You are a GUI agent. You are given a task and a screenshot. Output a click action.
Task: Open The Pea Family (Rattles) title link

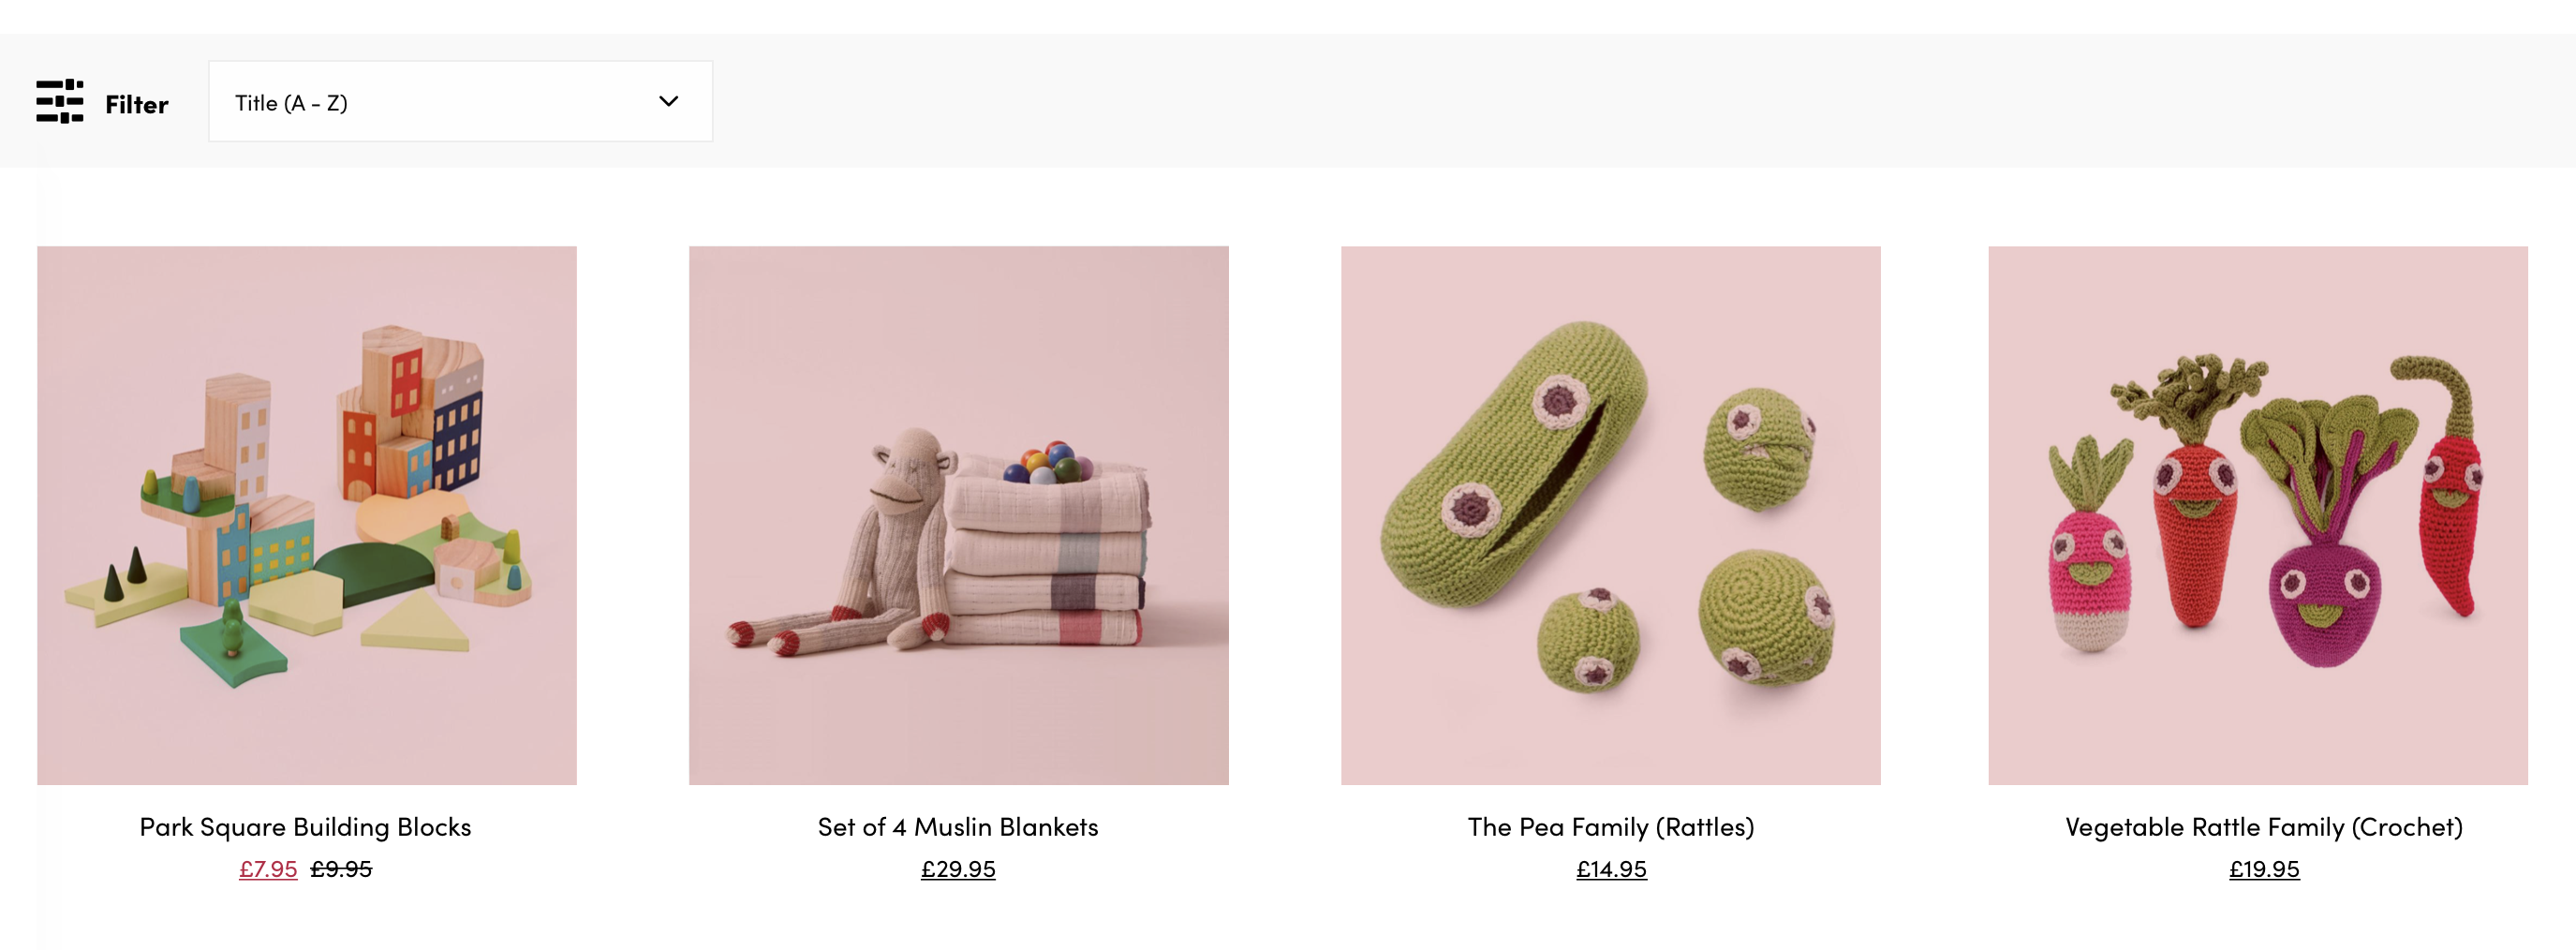click(1611, 827)
